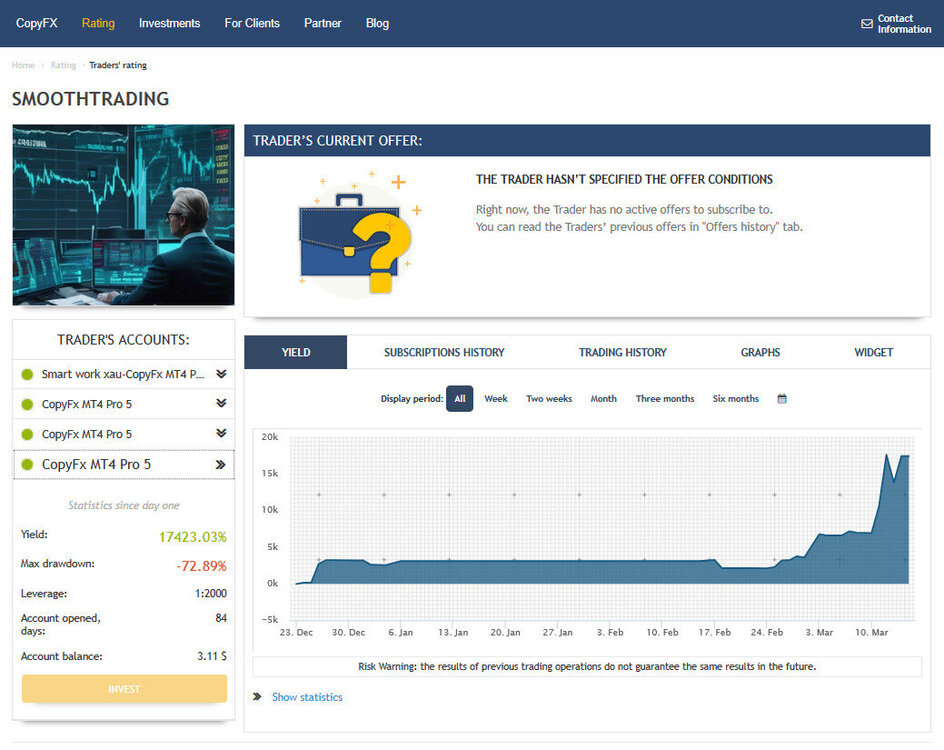Screen dimensions: 944x750
Task: Open the Subscriptions History tab
Action: point(444,352)
